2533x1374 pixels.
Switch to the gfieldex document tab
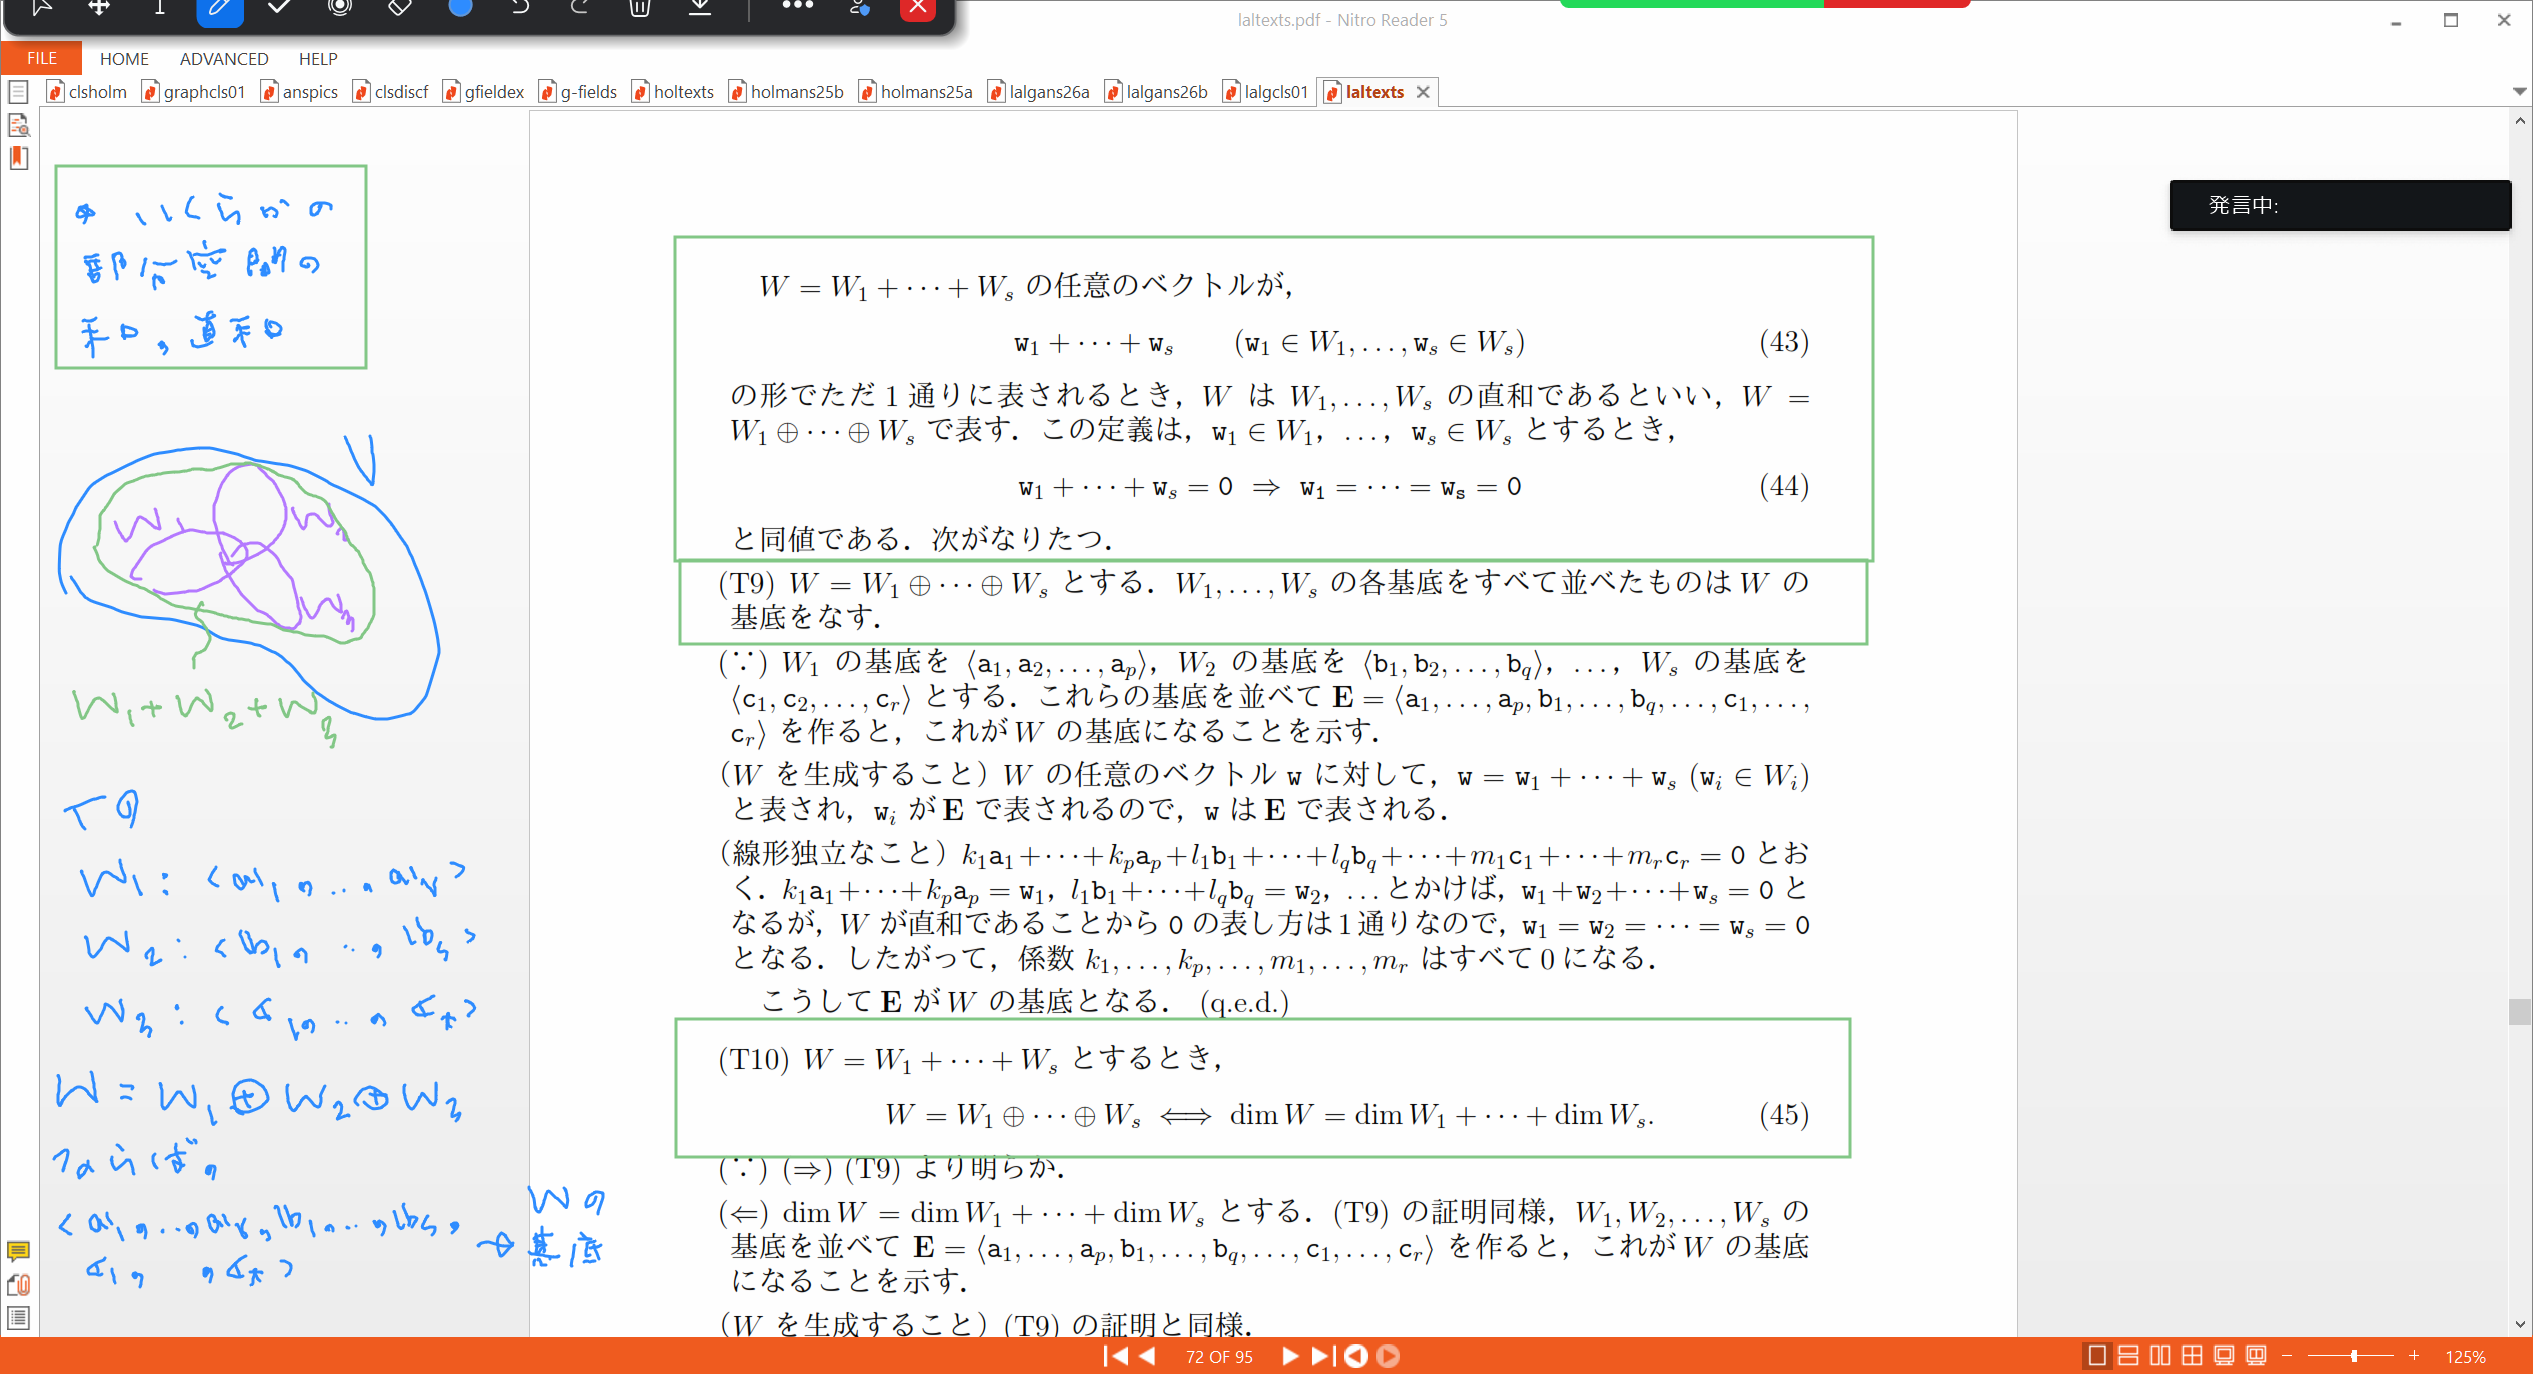[x=484, y=92]
